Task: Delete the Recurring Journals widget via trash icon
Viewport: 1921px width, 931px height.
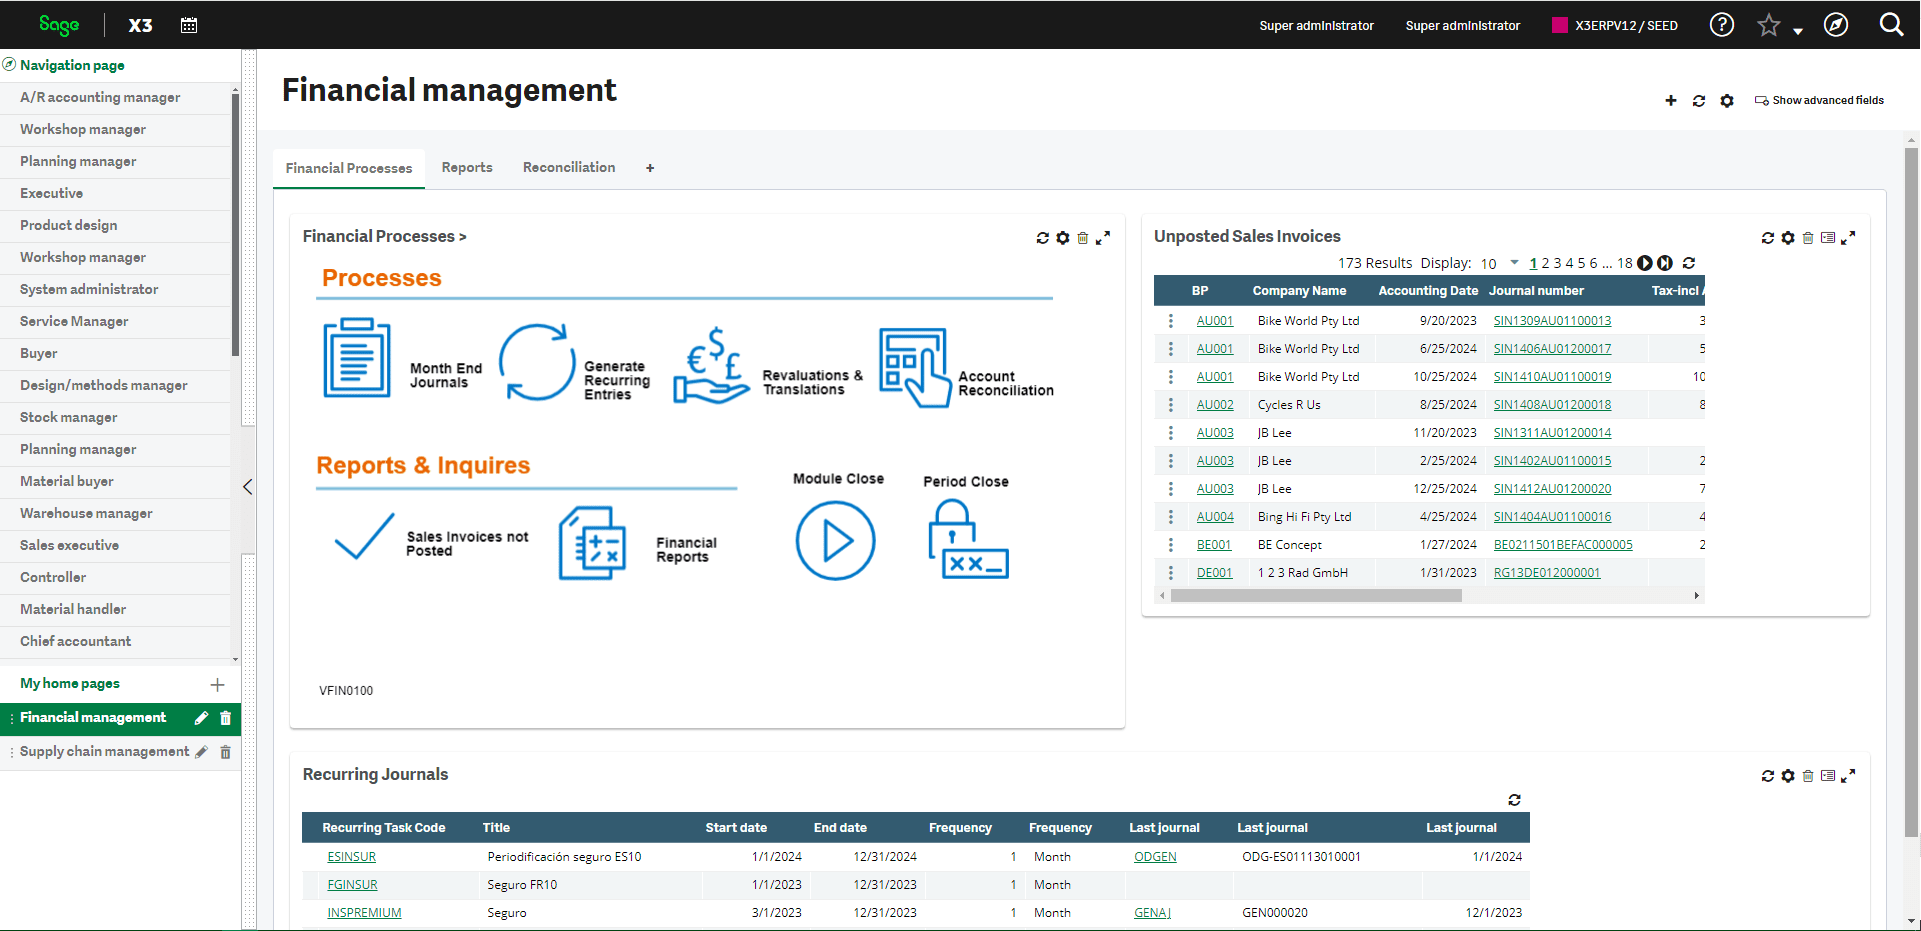Action: [1808, 776]
